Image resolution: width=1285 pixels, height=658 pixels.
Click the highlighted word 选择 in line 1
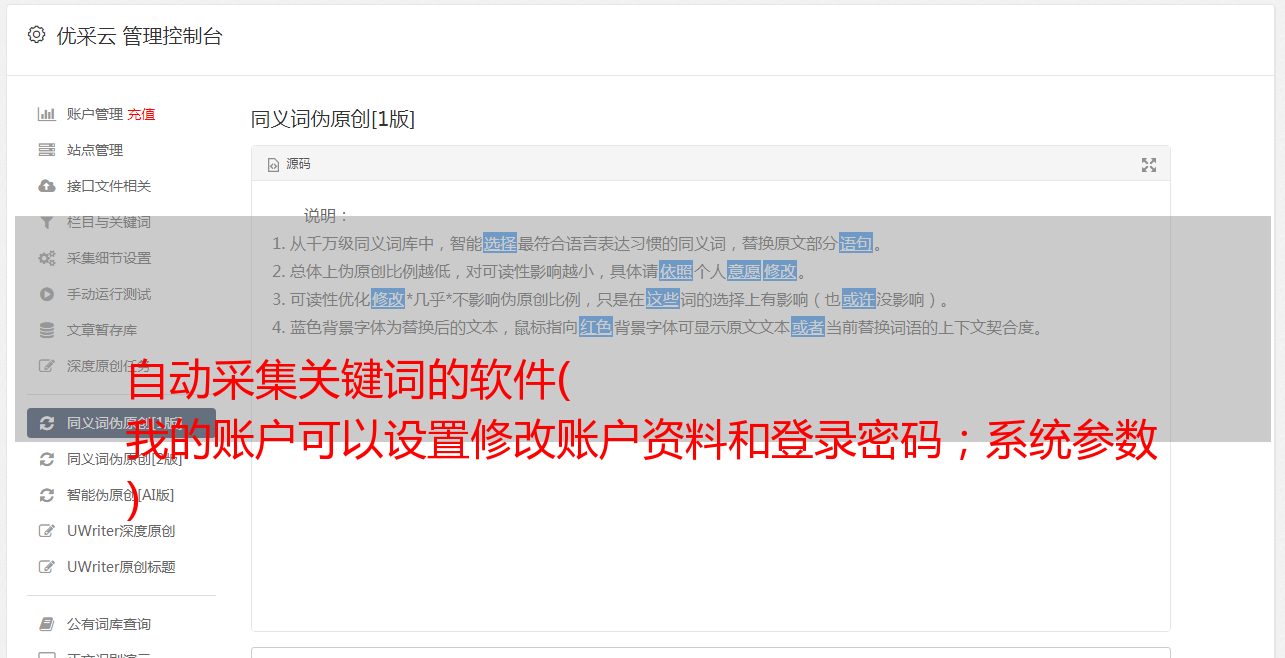tap(500, 243)
